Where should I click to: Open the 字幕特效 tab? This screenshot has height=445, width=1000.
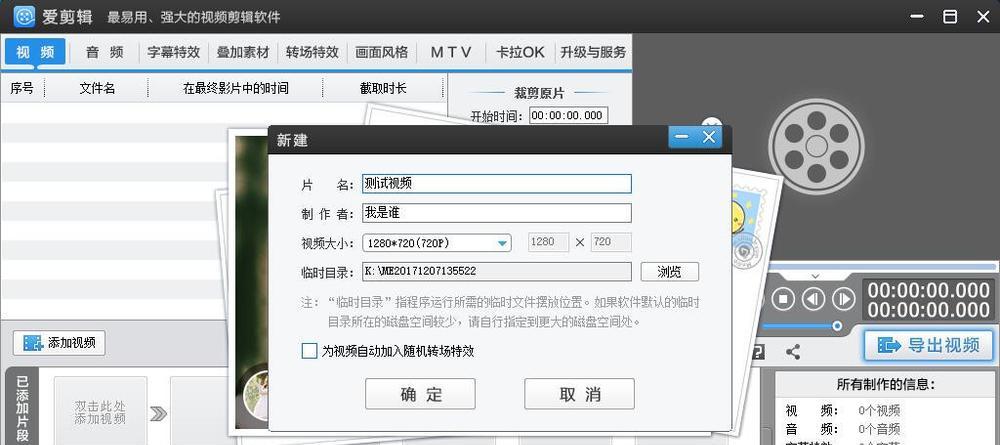[173, 52]
